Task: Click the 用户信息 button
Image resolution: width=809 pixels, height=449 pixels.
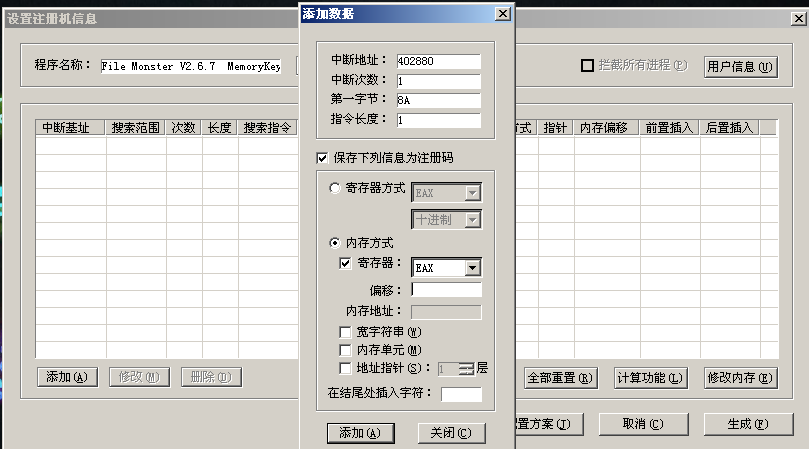Action: point(740,67)
